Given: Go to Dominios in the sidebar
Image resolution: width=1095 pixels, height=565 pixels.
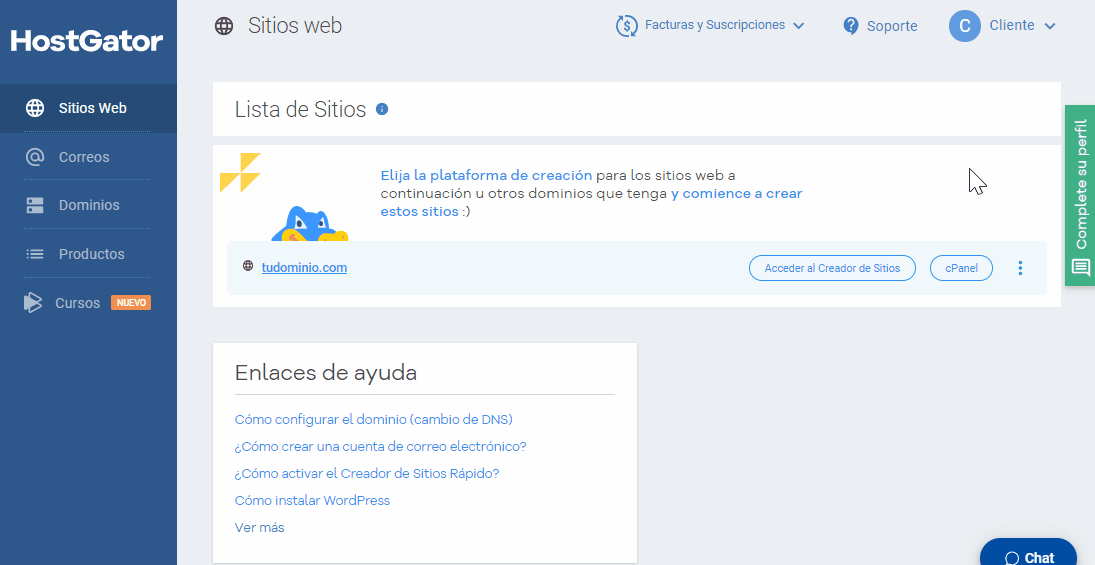Looking at the screenshot, I should pyautogui.click(x=88, y=205).
